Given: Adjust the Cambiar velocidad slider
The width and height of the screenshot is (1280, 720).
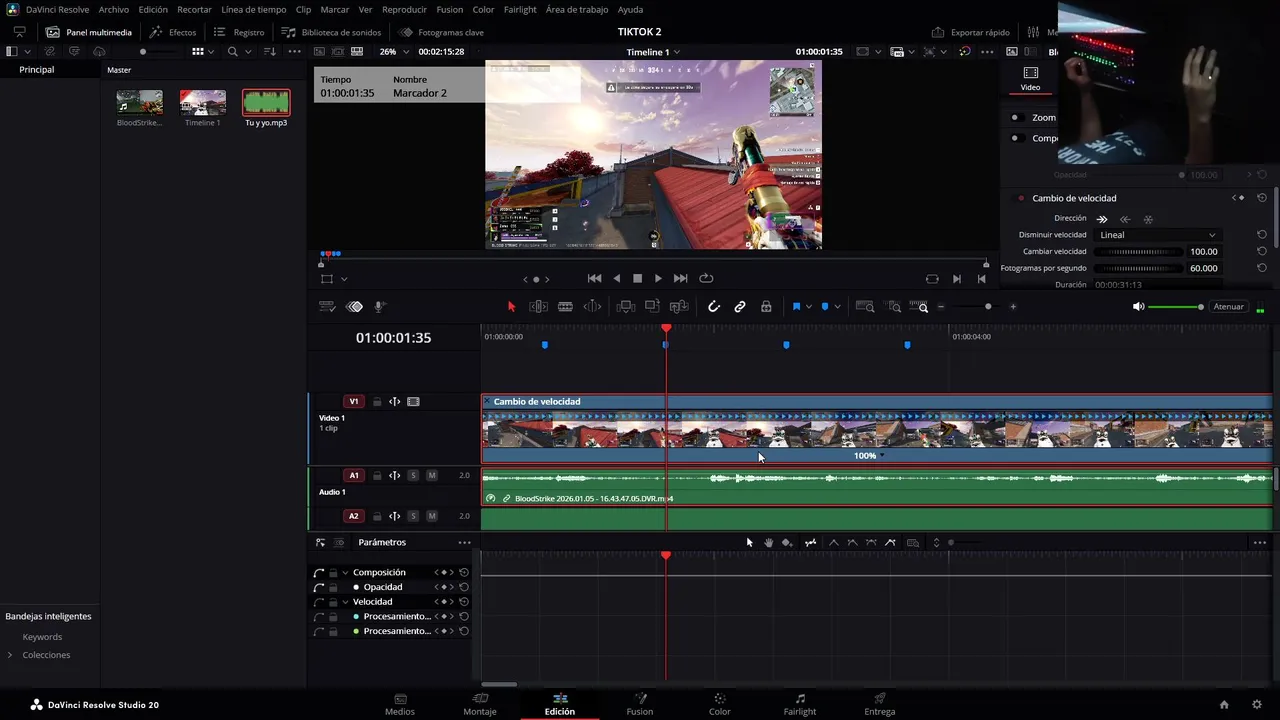Looking at the screenshot, I should click(1137, 252).
